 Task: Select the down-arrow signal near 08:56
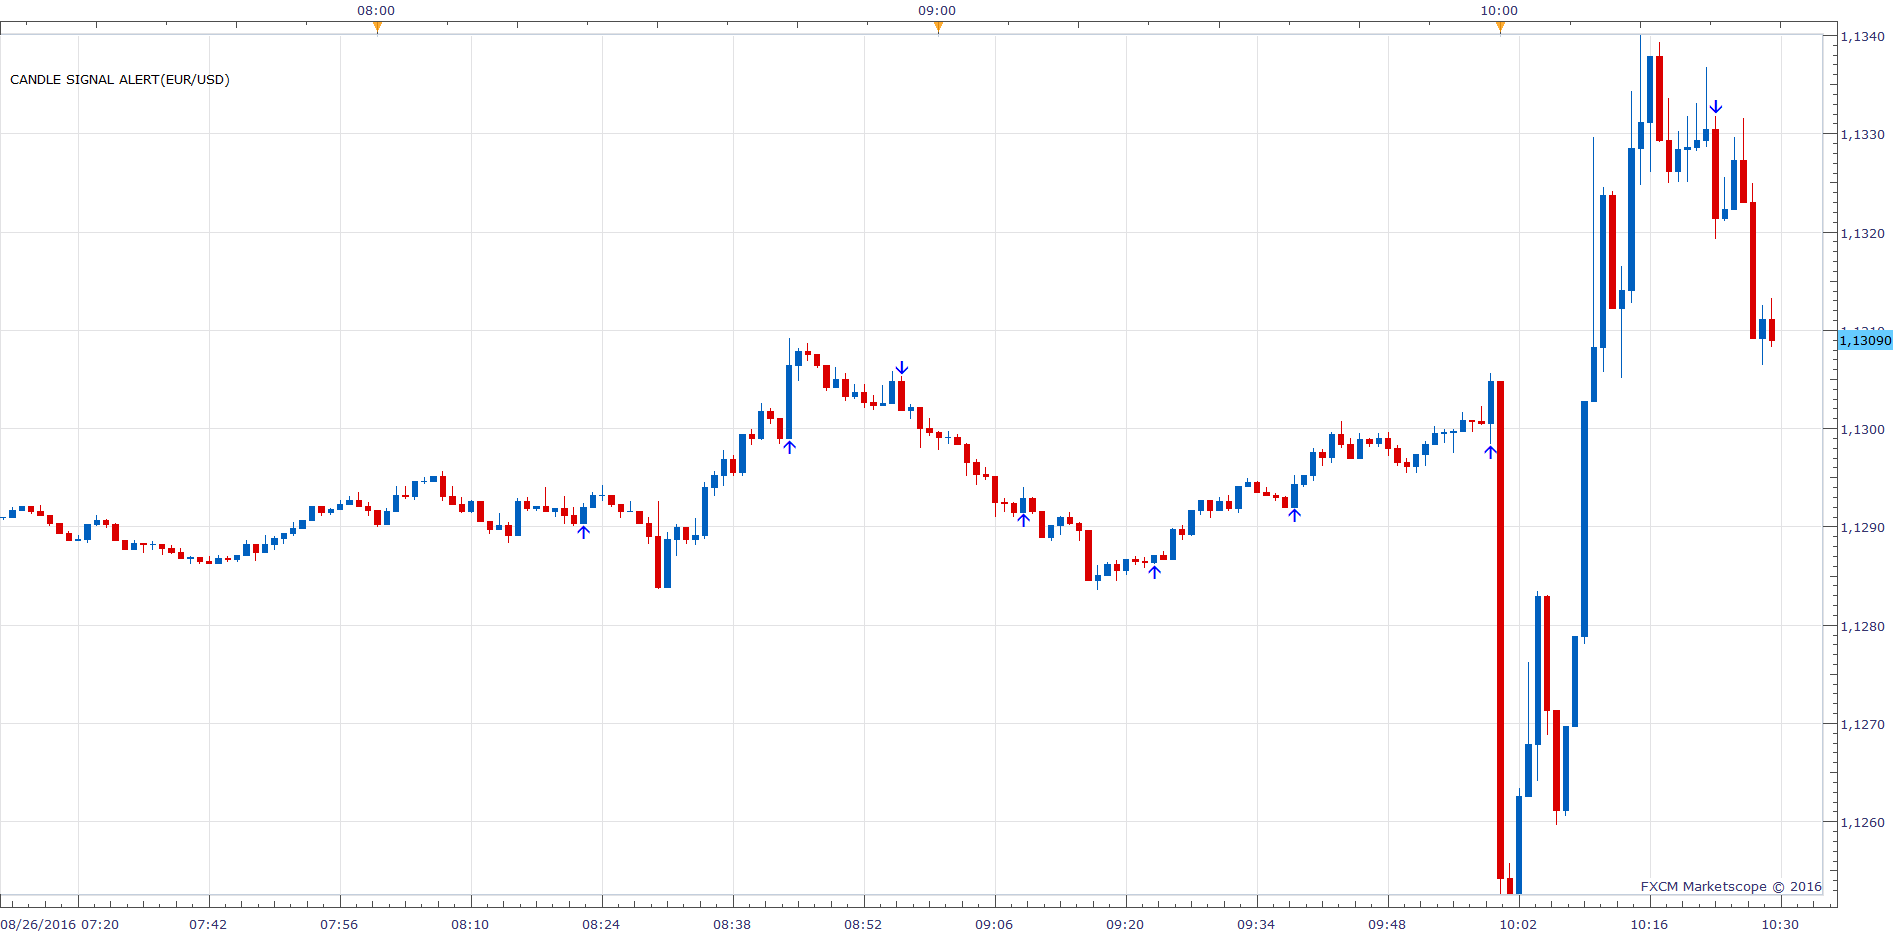(902, 368)
